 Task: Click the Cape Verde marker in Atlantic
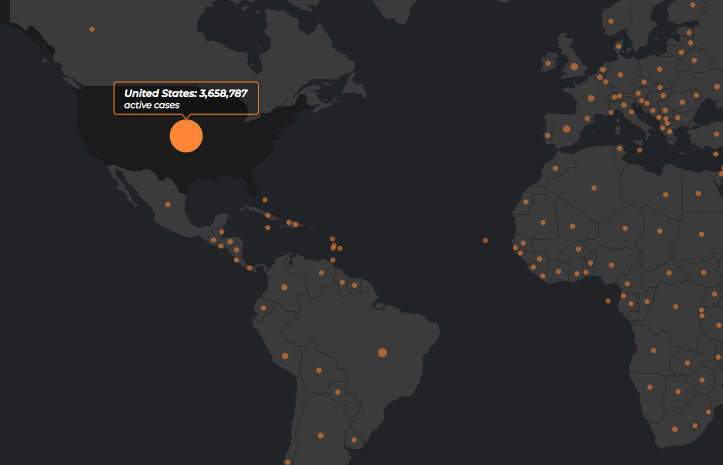pos(485,241)
